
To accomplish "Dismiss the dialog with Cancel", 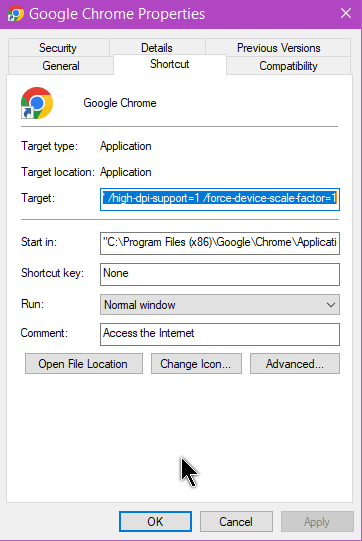I will [x=236, y=521].
